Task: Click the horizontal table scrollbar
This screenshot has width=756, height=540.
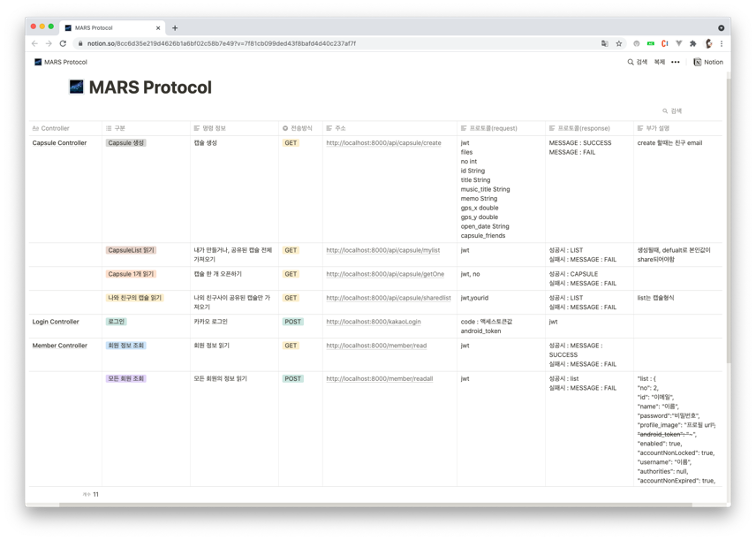Action: (376, 505)
